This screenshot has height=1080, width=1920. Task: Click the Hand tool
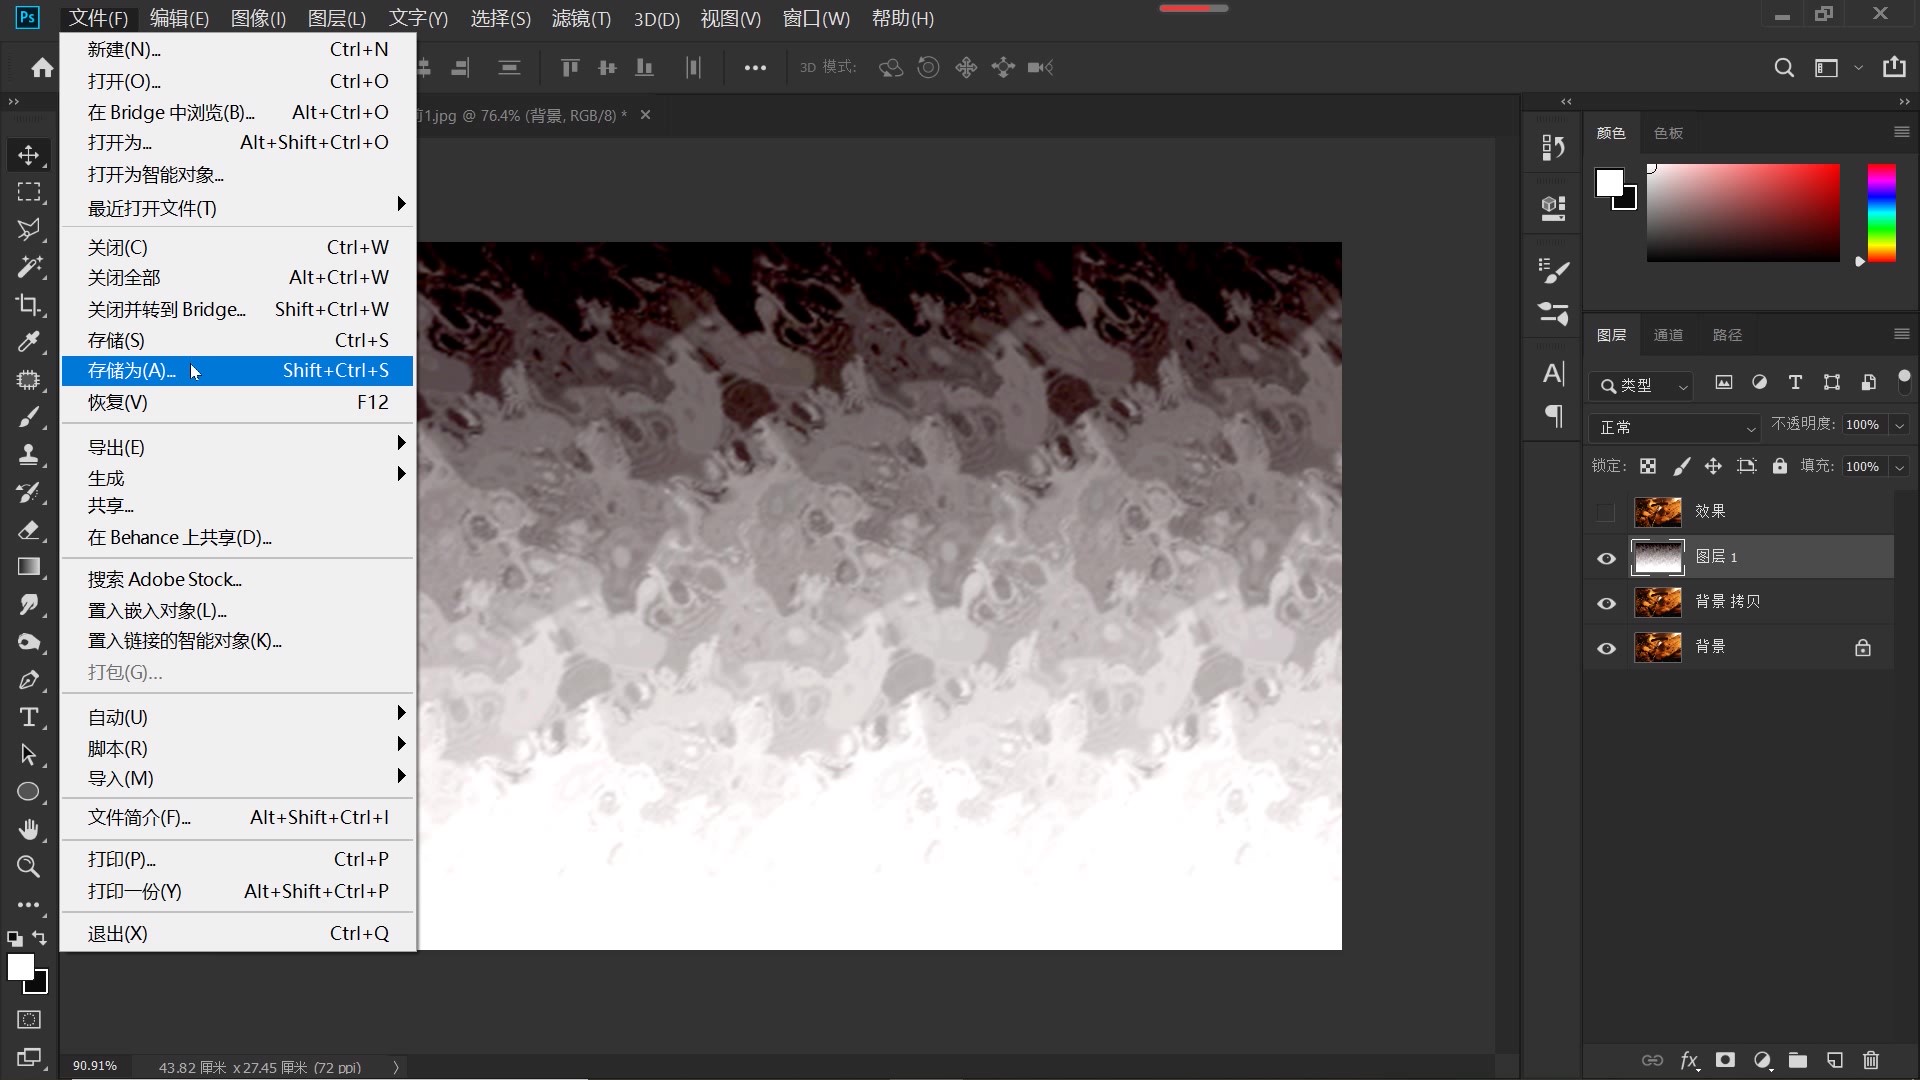pyautogui.click(x=28, y=829)
